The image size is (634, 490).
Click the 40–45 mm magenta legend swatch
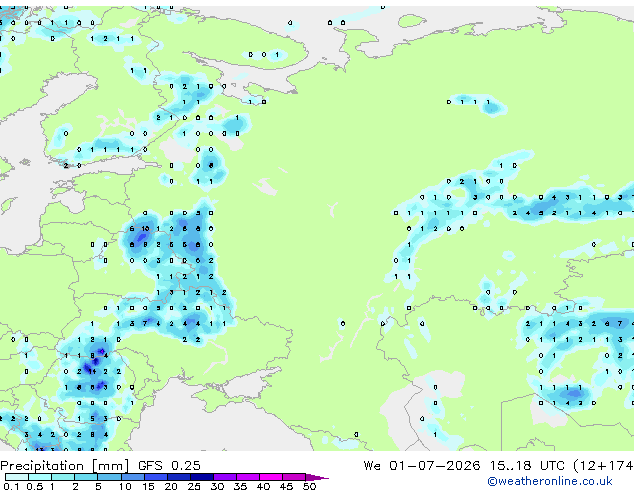tap(271, 477)
